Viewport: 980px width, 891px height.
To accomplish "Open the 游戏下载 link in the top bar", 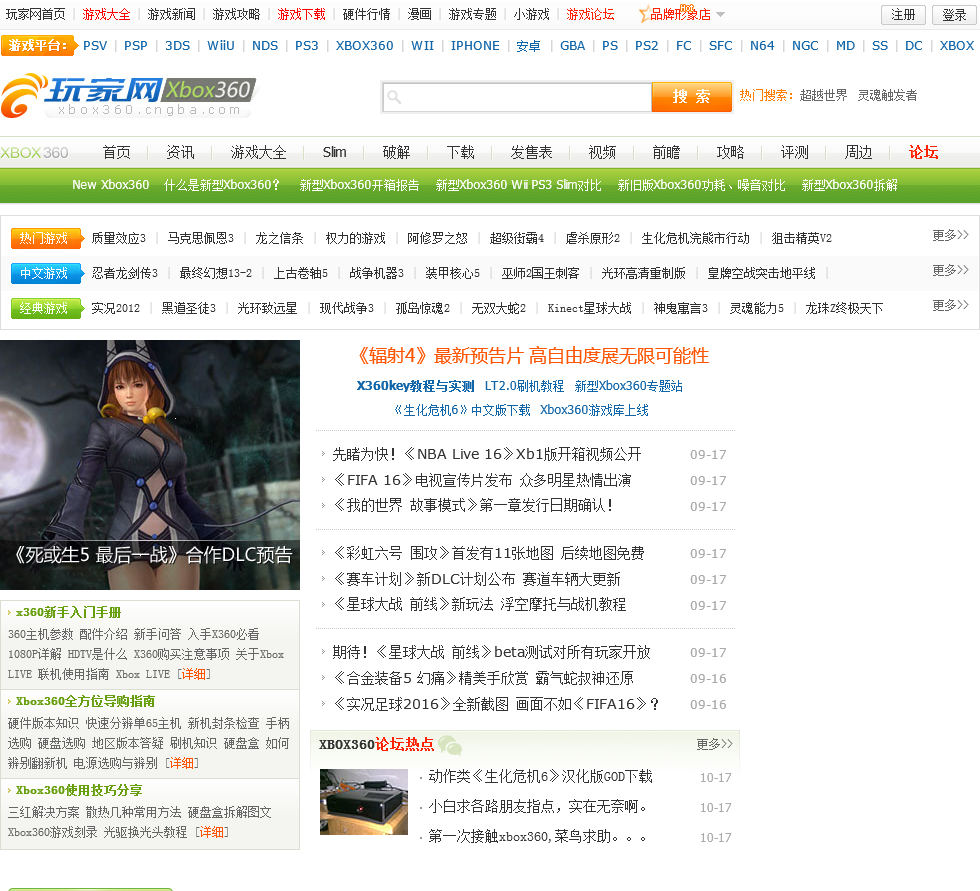I will tap(301, 14).
